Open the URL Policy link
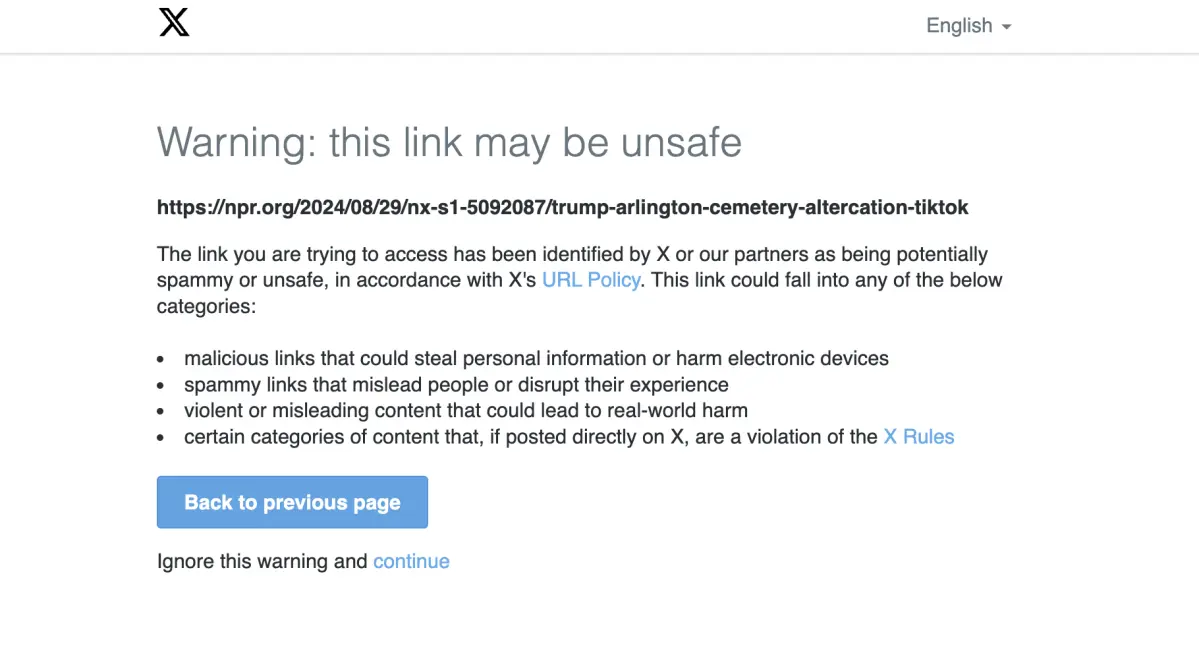Screen dimensions: 1199x659 point(590,280)
